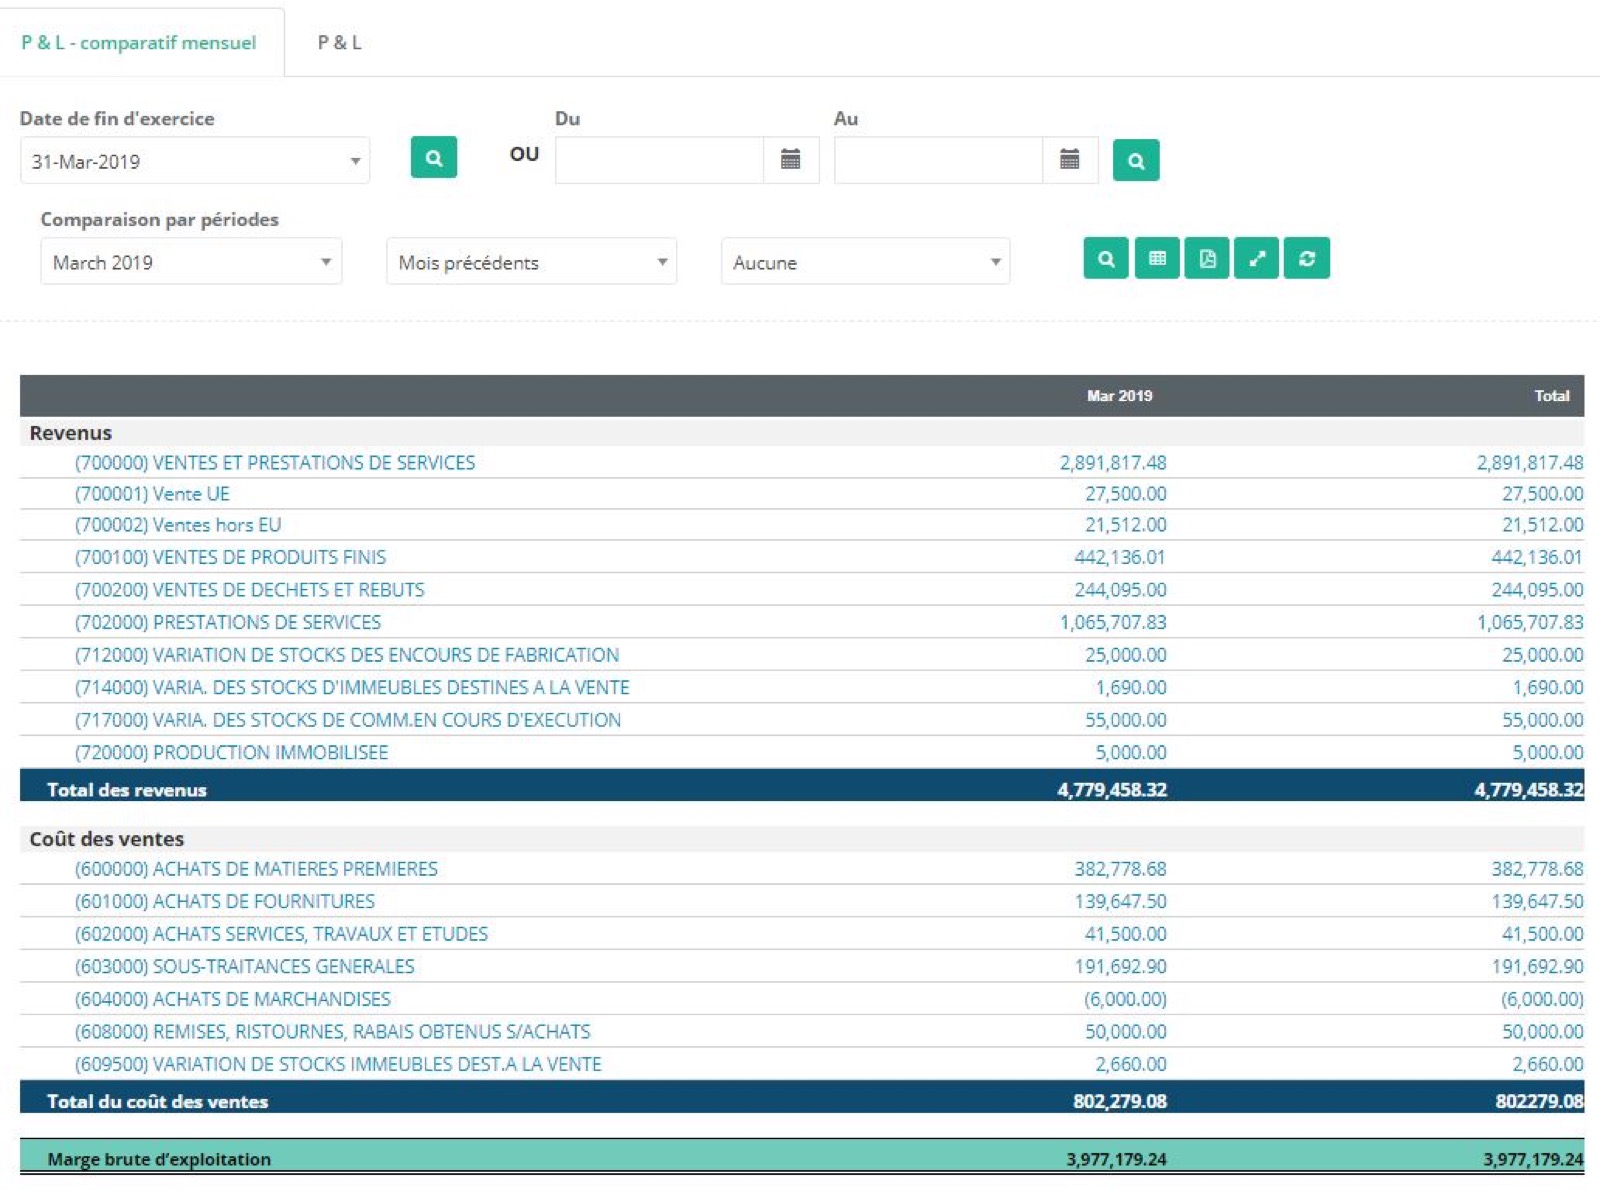Screen dimensions: 1600x1190
Task: Open the Du date calendar picker
Action: 790,160
